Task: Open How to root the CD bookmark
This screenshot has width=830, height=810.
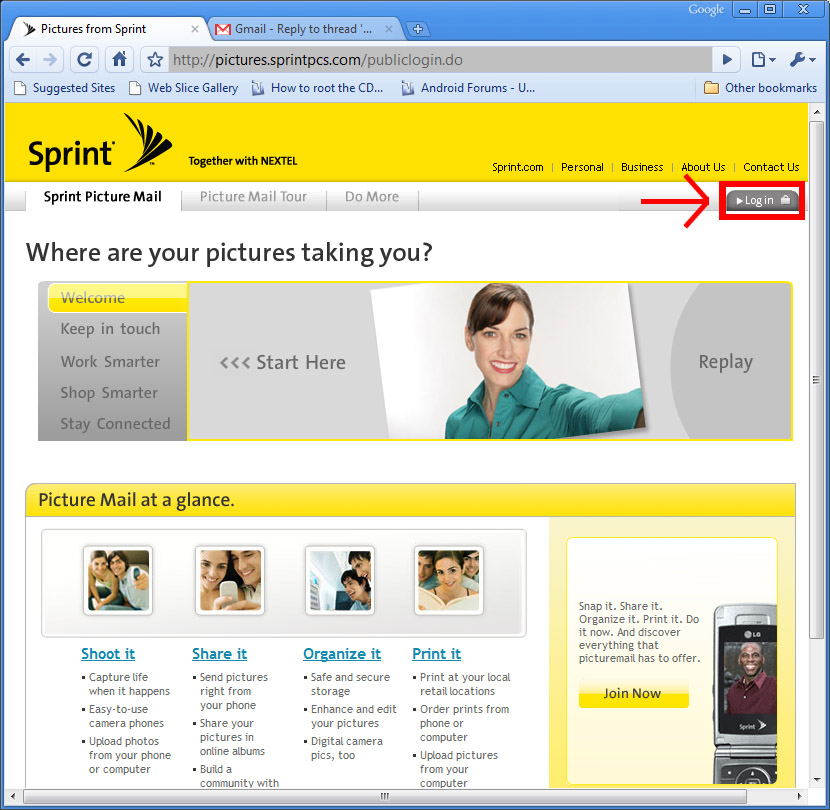Action: coord(317,88)
